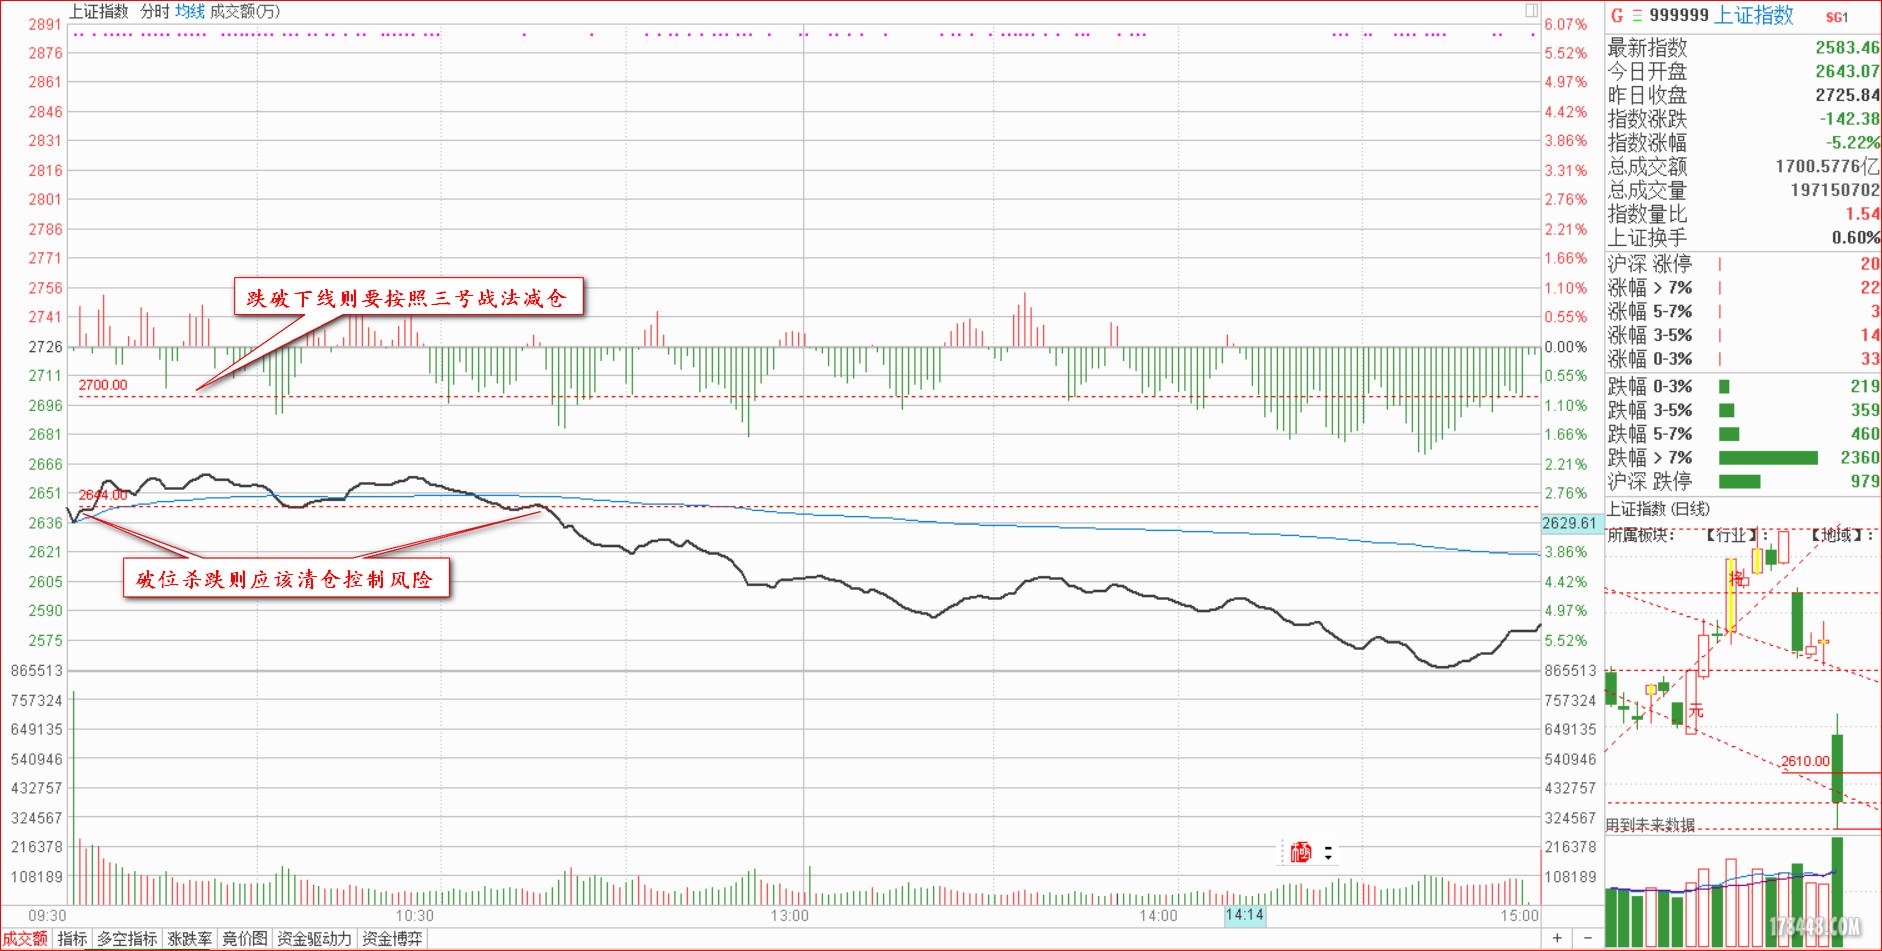
Task: Click the 10:30 time axis label
Action: tap(415, 915)
